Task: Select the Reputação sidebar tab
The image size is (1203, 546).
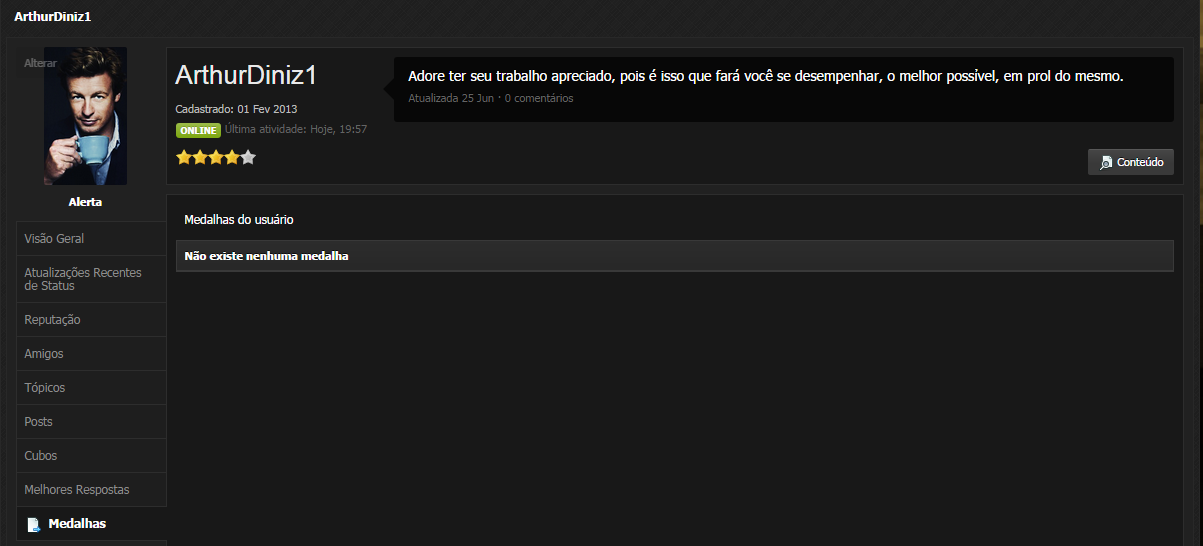Action: coord(91,320)
